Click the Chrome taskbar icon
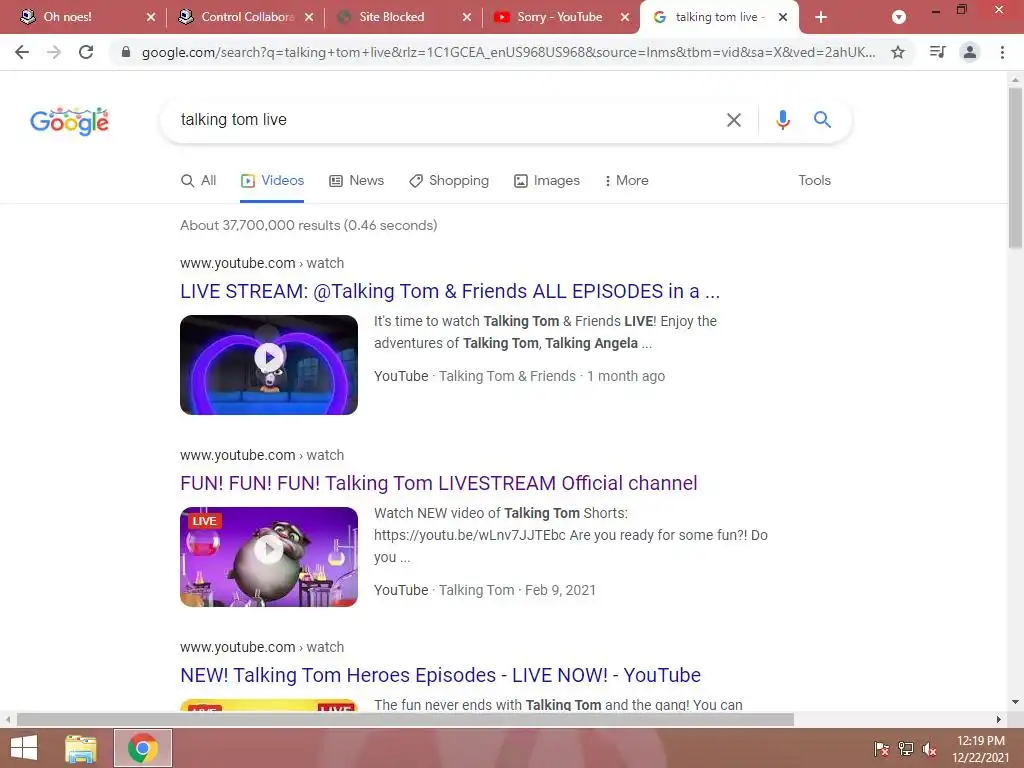 [143, 748]
